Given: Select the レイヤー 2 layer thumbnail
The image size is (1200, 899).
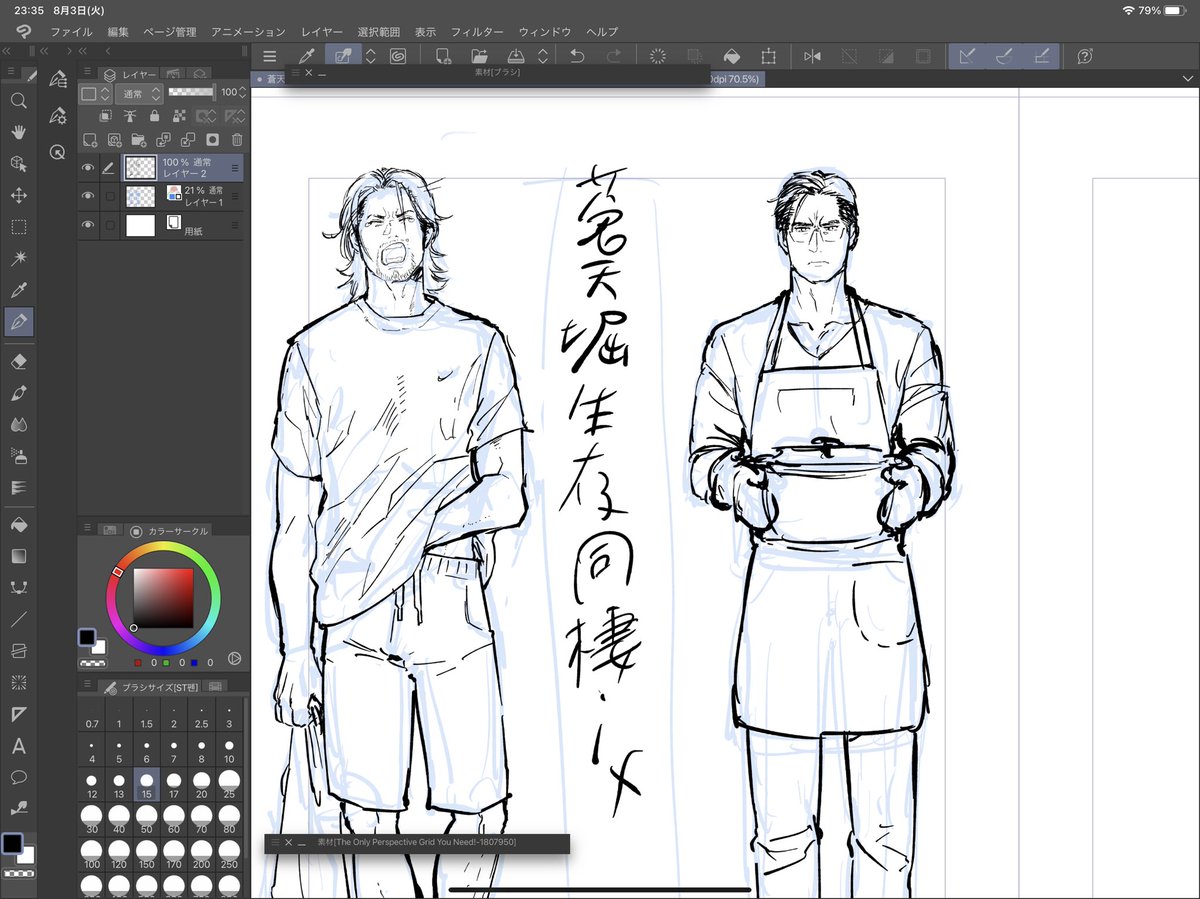Looking at the screenshot, I should [140, 167].
